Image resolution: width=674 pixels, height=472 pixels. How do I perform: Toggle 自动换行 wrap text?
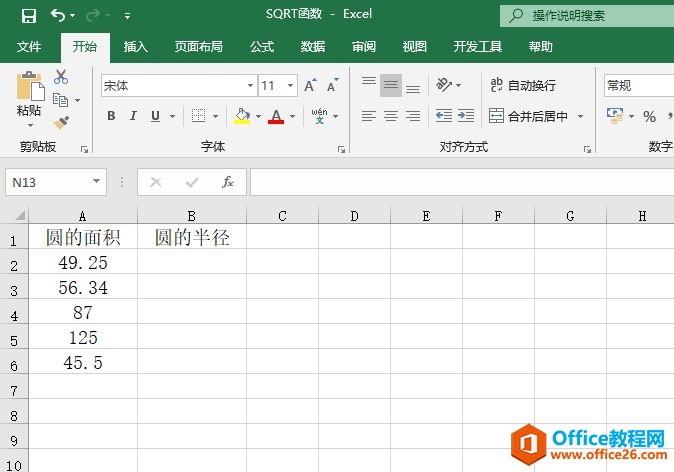523,86
